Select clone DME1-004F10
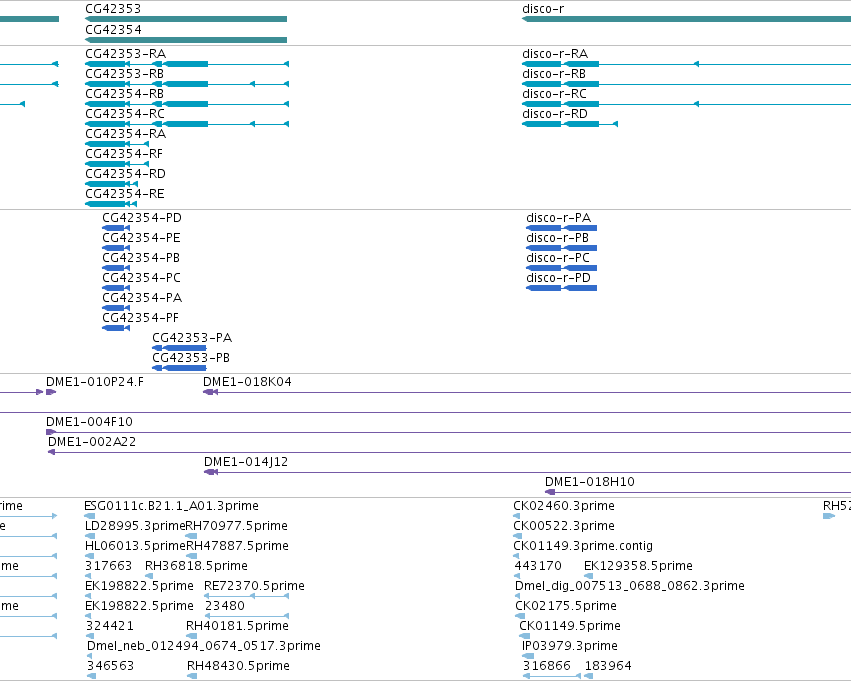This screenshot has height=681, width=851. [x=89, y=422]
